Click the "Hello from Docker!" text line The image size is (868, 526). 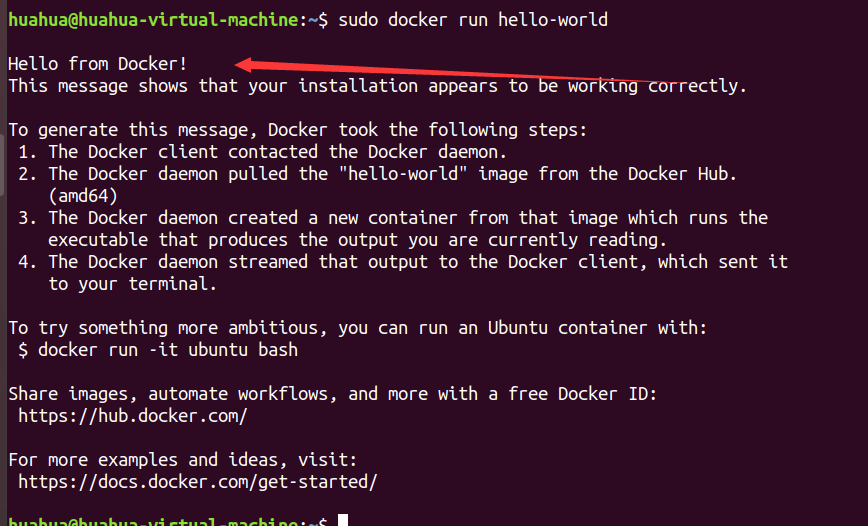click(x=97, y=64)
